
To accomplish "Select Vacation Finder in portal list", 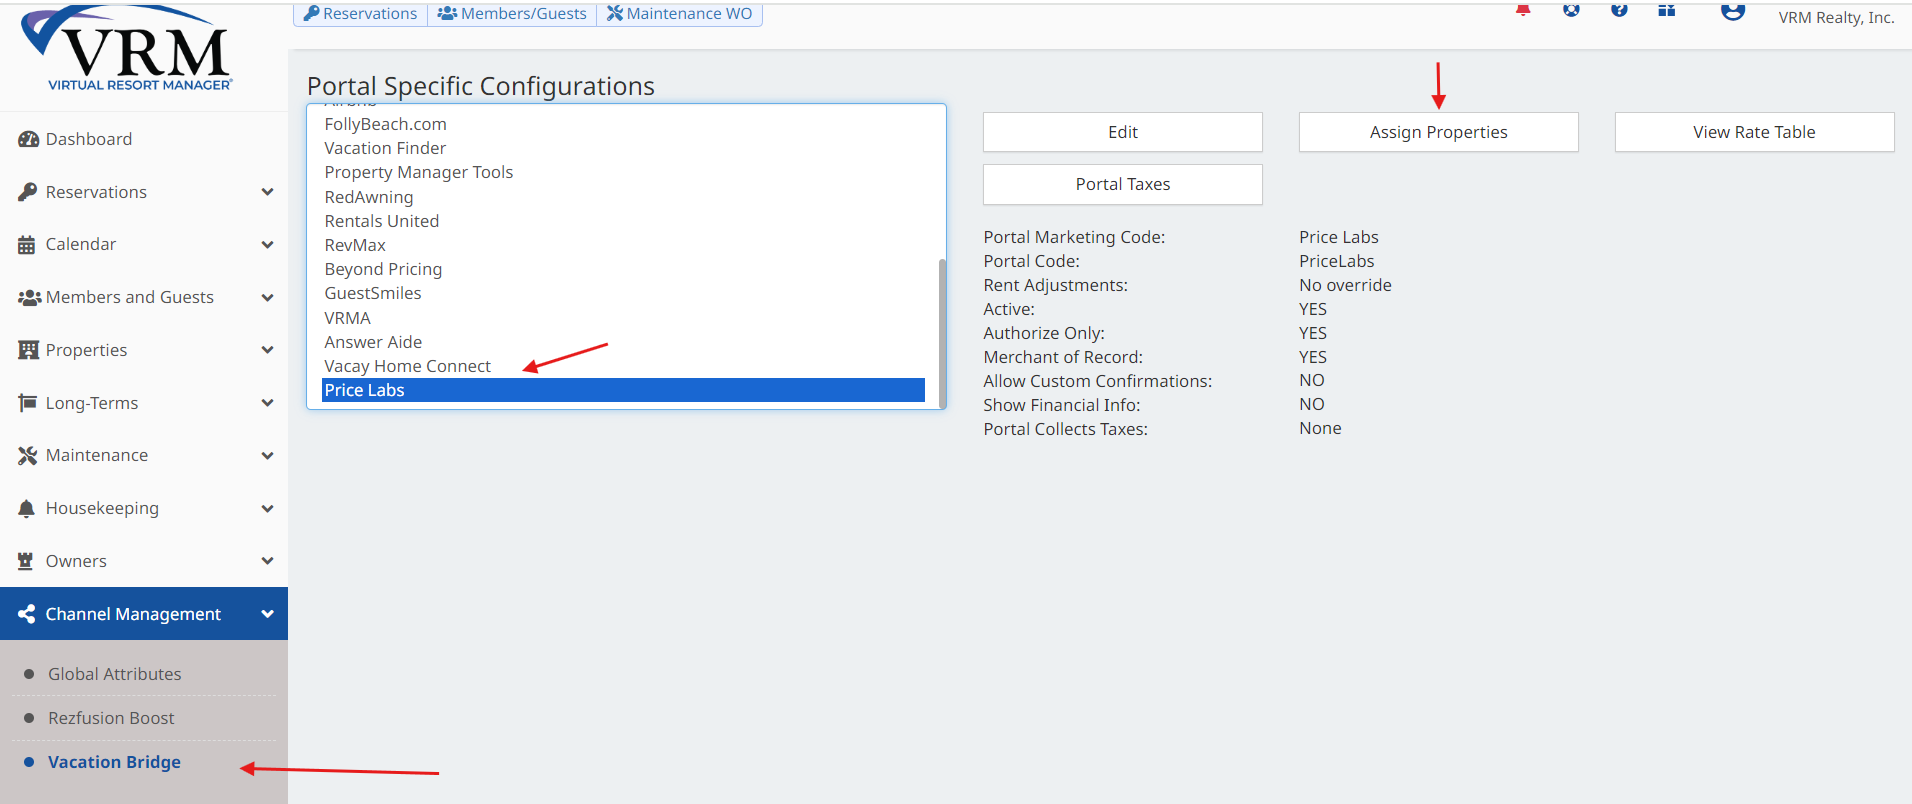I will point(623,148).
